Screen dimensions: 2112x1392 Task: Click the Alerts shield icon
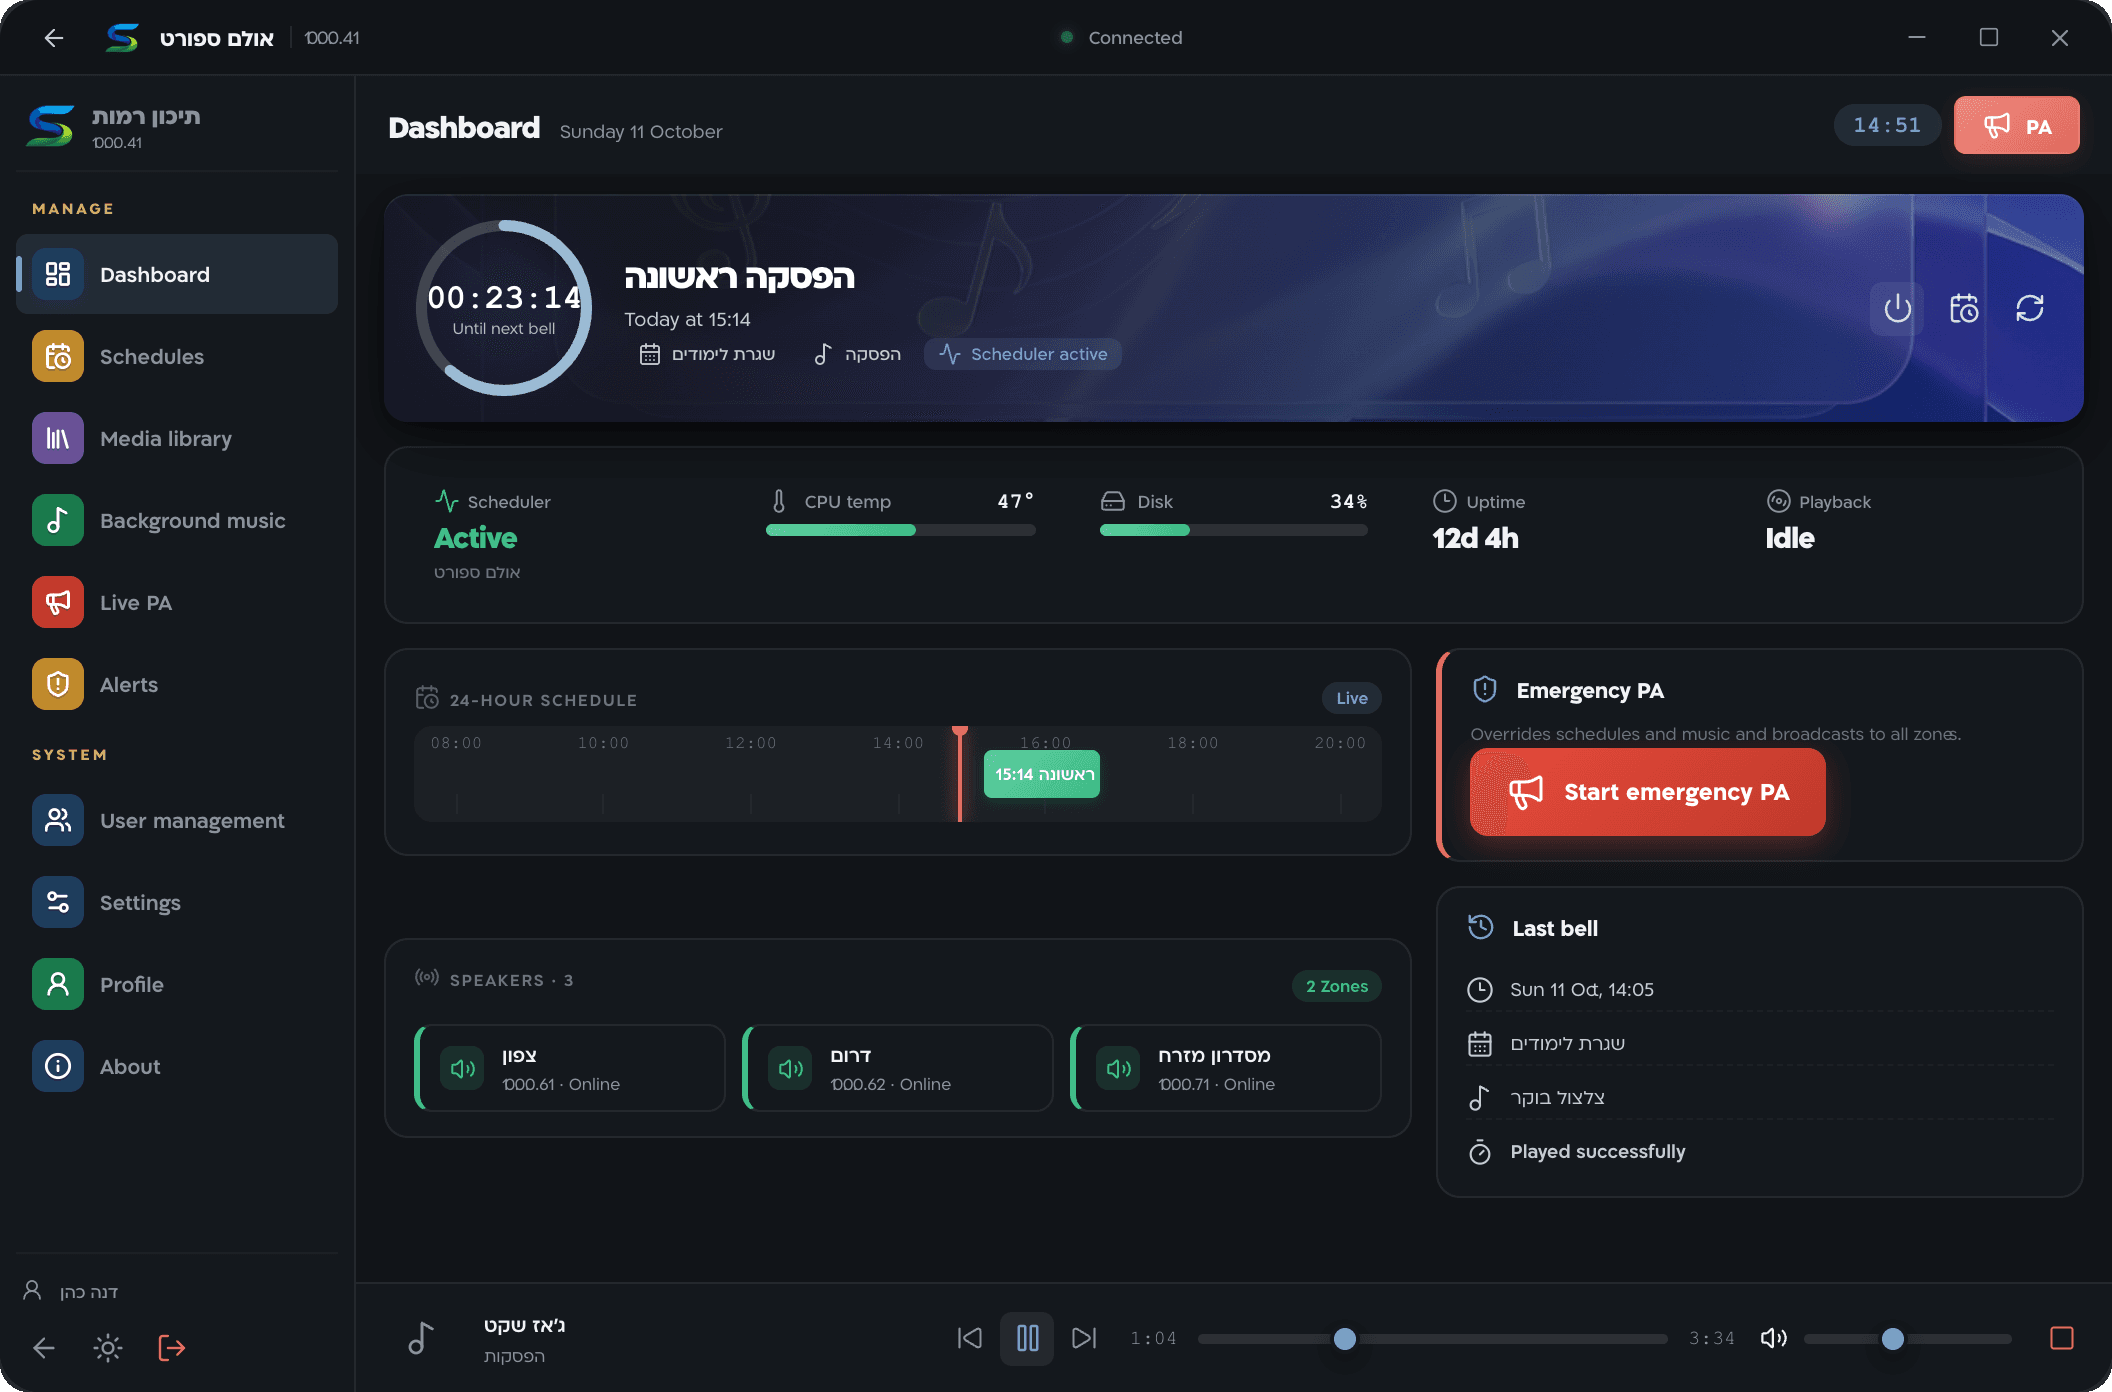pos(58,684)
